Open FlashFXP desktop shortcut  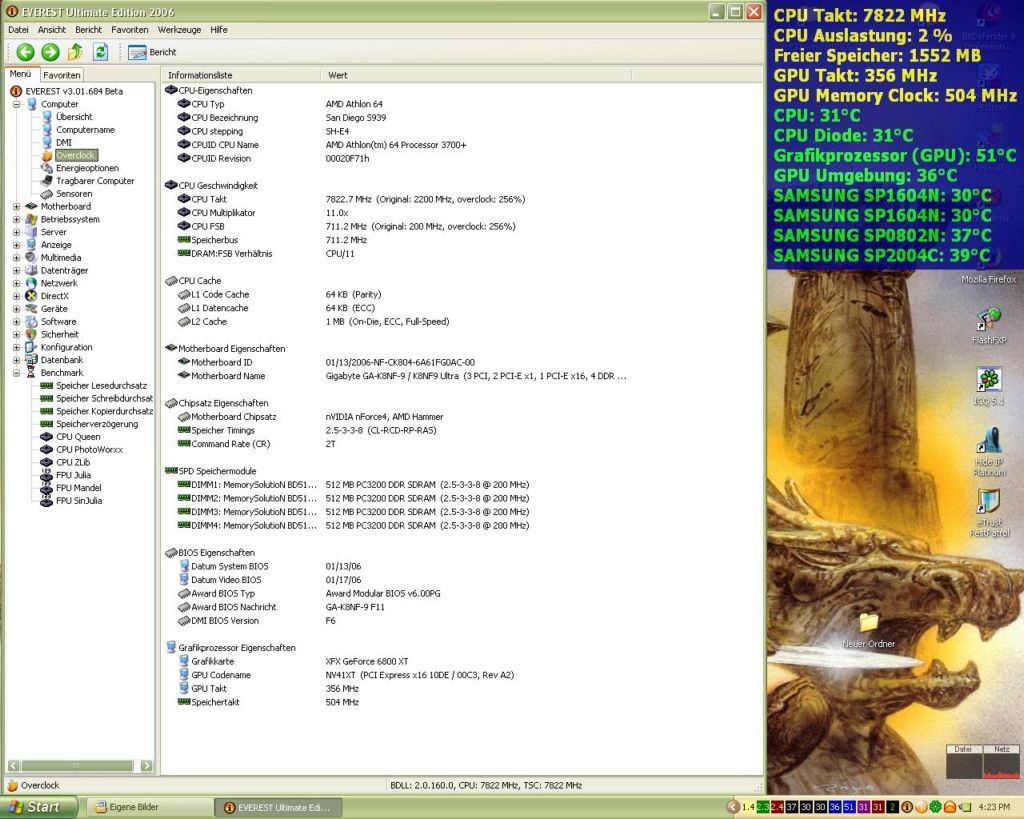[989, 326]
